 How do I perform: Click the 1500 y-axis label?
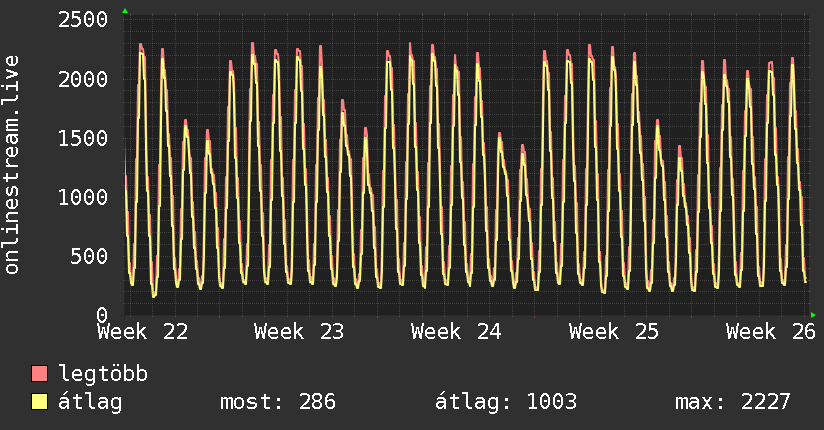tap(83, 138)
